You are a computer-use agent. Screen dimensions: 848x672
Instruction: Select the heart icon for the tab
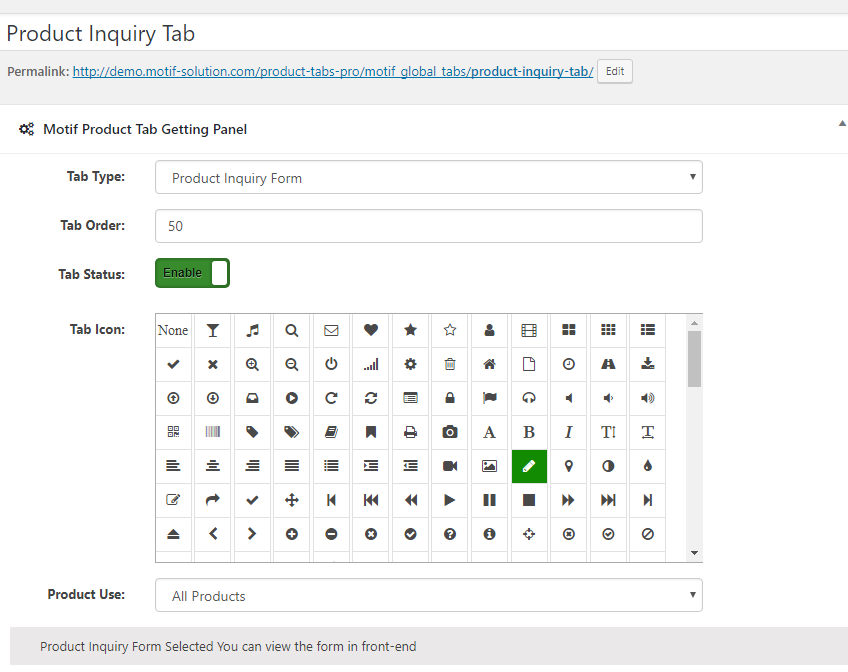click(x=370, y=330)
